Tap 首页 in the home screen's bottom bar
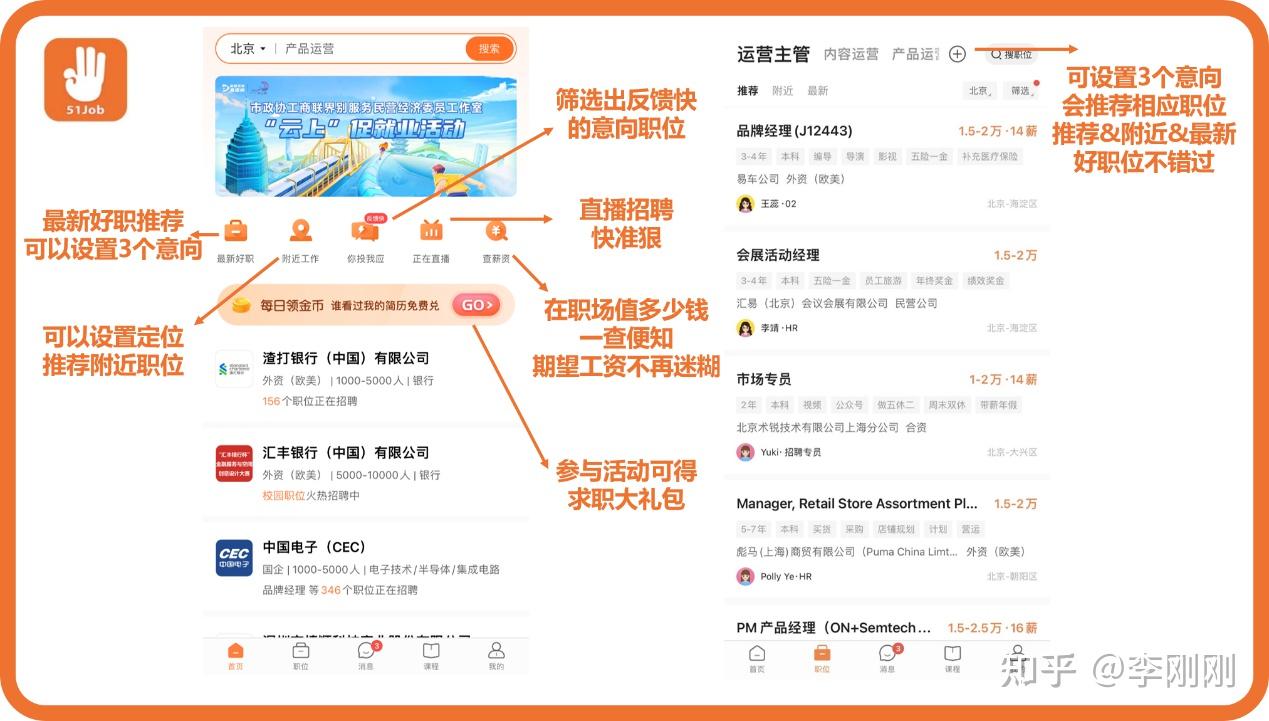This screenshot has height=721, width=1269. pos(235,656)
